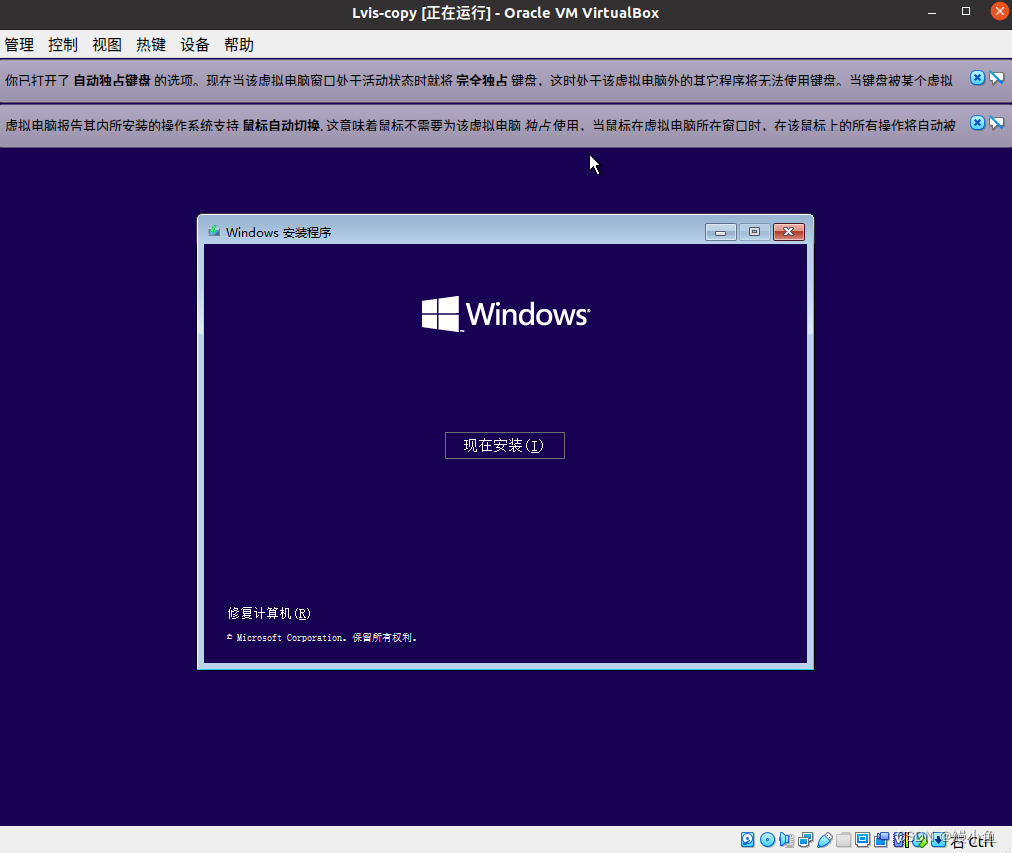This screenshot has height=853, width=1012.
Task: Click the network adapter status icon
Action: (x=805, y=839)
